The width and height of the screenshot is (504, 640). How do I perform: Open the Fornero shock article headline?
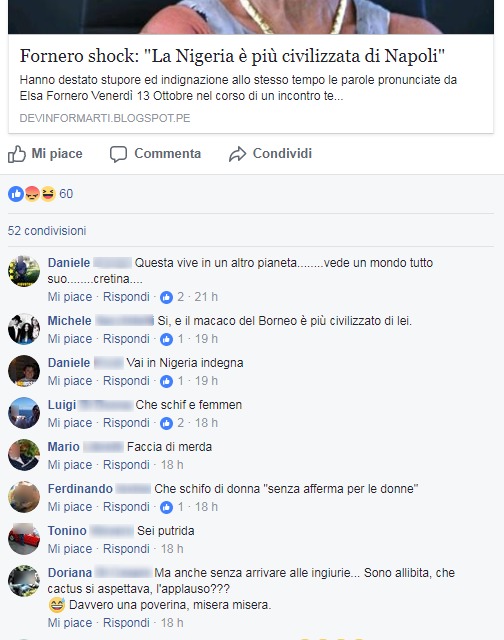(232, 56)
